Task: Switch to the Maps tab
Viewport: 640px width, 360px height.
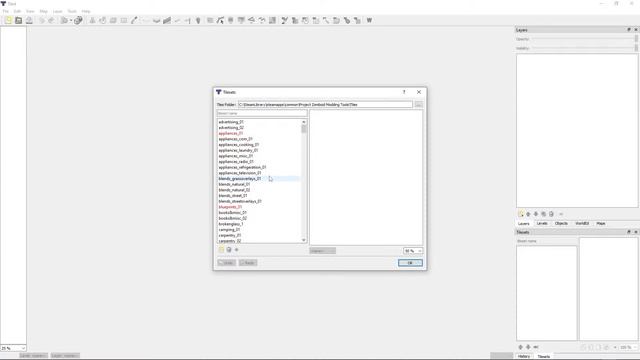Action: (601, 224)
